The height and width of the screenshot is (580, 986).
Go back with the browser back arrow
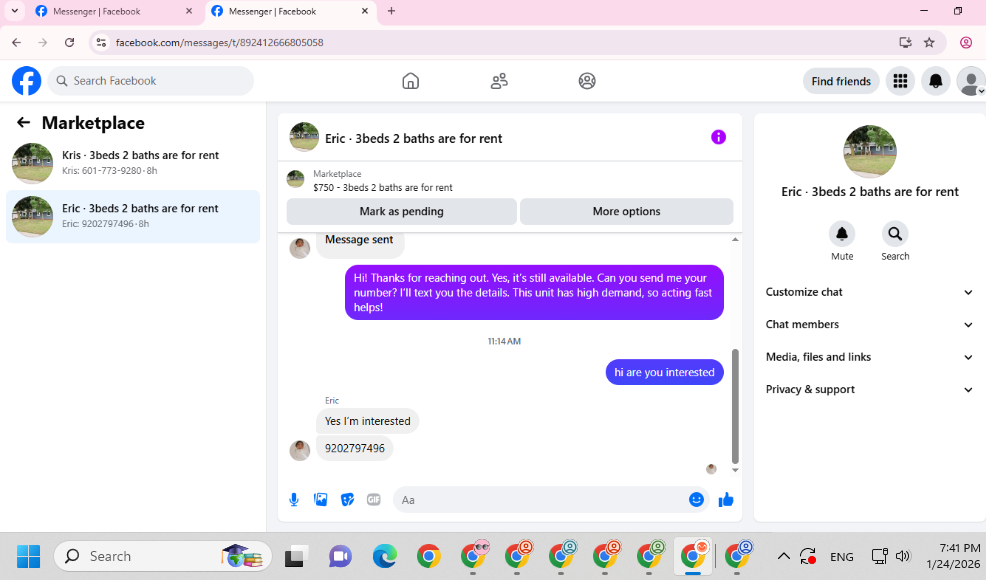(17, 43)
